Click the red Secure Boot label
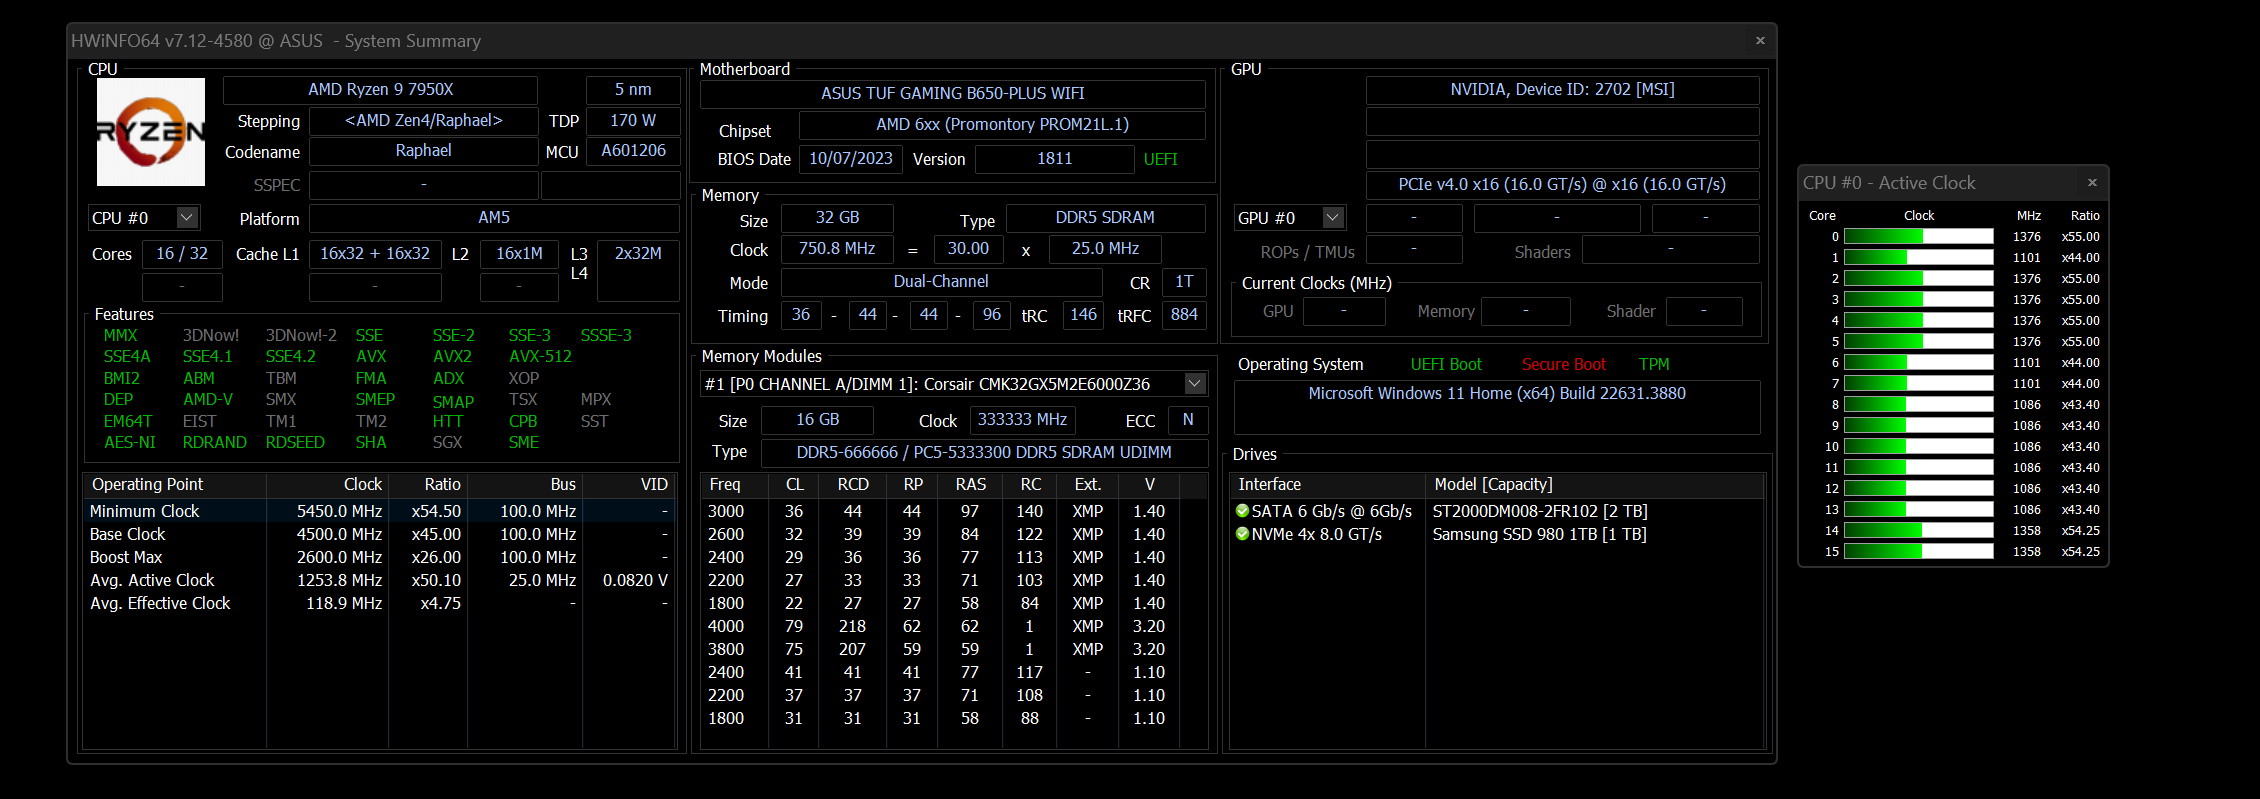This screenshot has height=799, width=2260. click(x=1563, y=365)
